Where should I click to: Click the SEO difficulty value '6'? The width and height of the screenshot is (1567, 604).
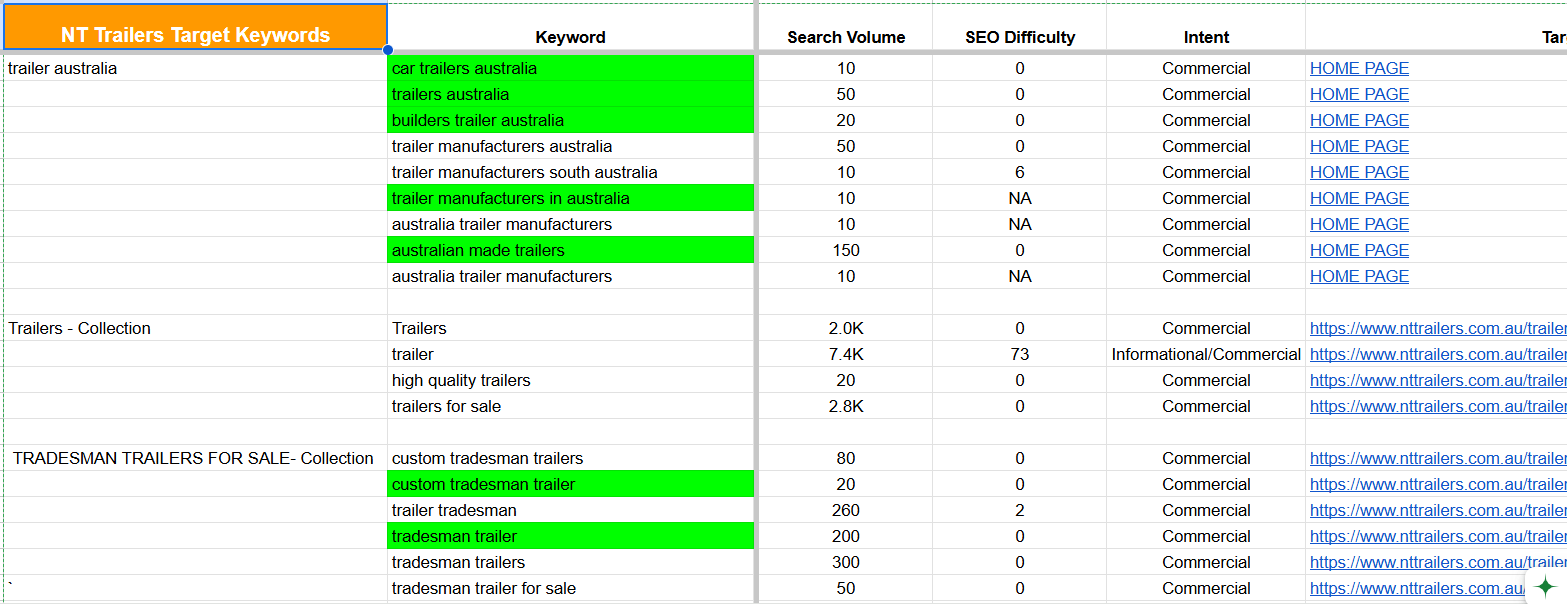[x=1020, y=172]
